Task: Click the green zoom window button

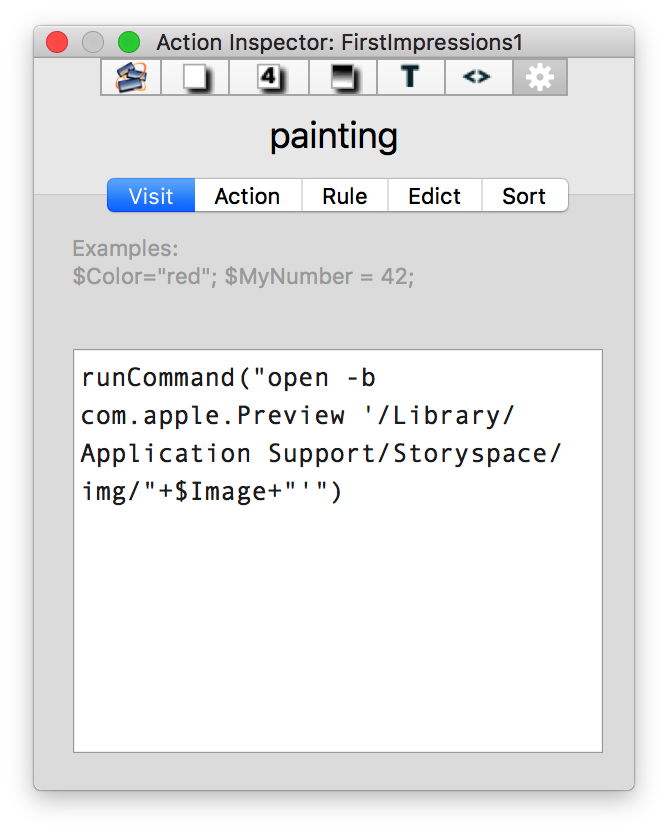Action: click(129, 42)
